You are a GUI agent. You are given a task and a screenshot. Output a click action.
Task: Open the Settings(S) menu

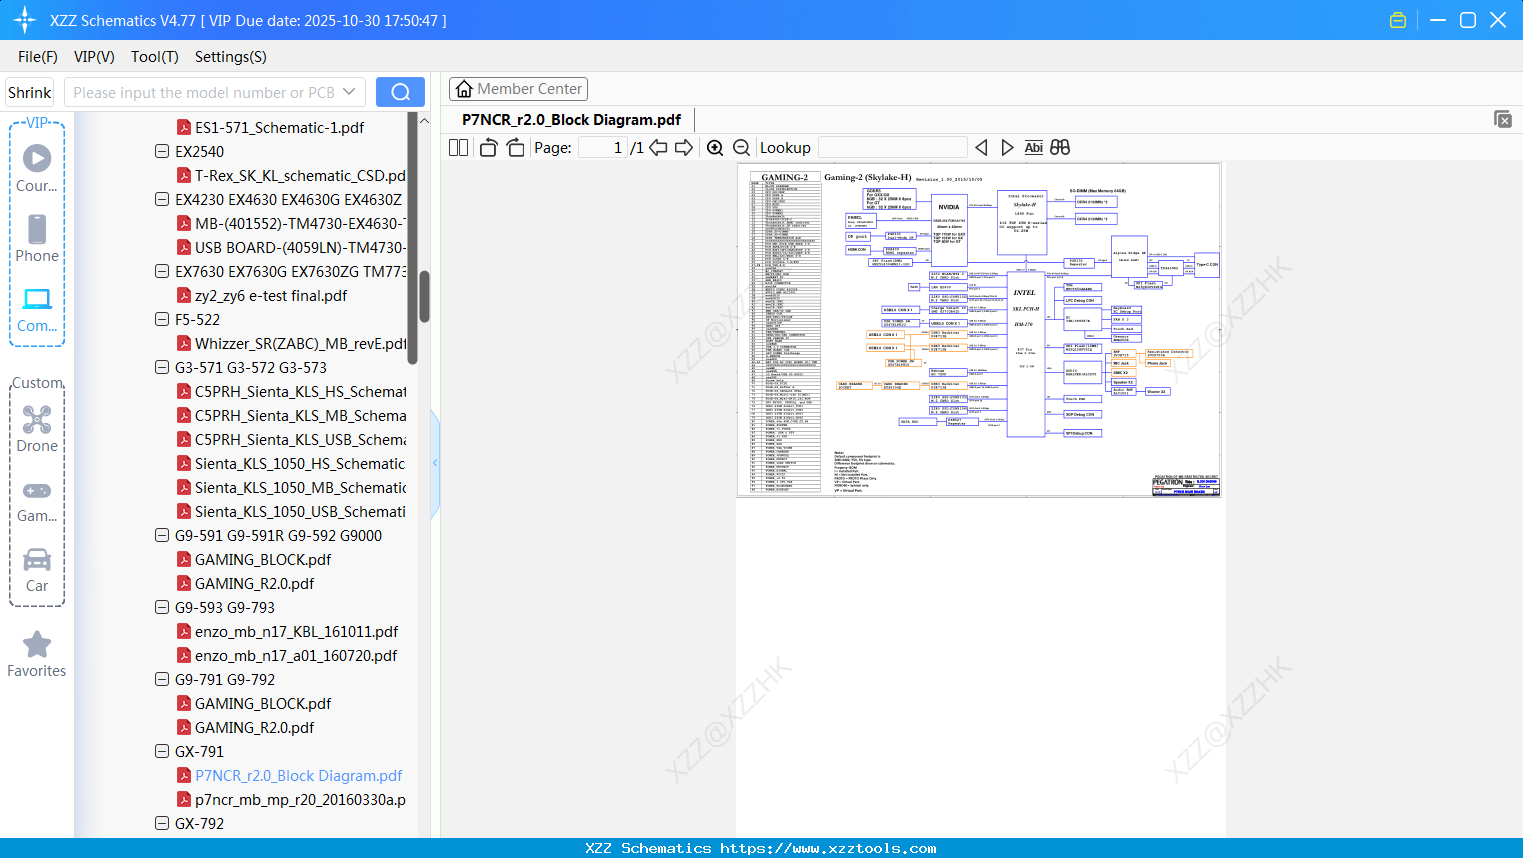pos(231,57)
